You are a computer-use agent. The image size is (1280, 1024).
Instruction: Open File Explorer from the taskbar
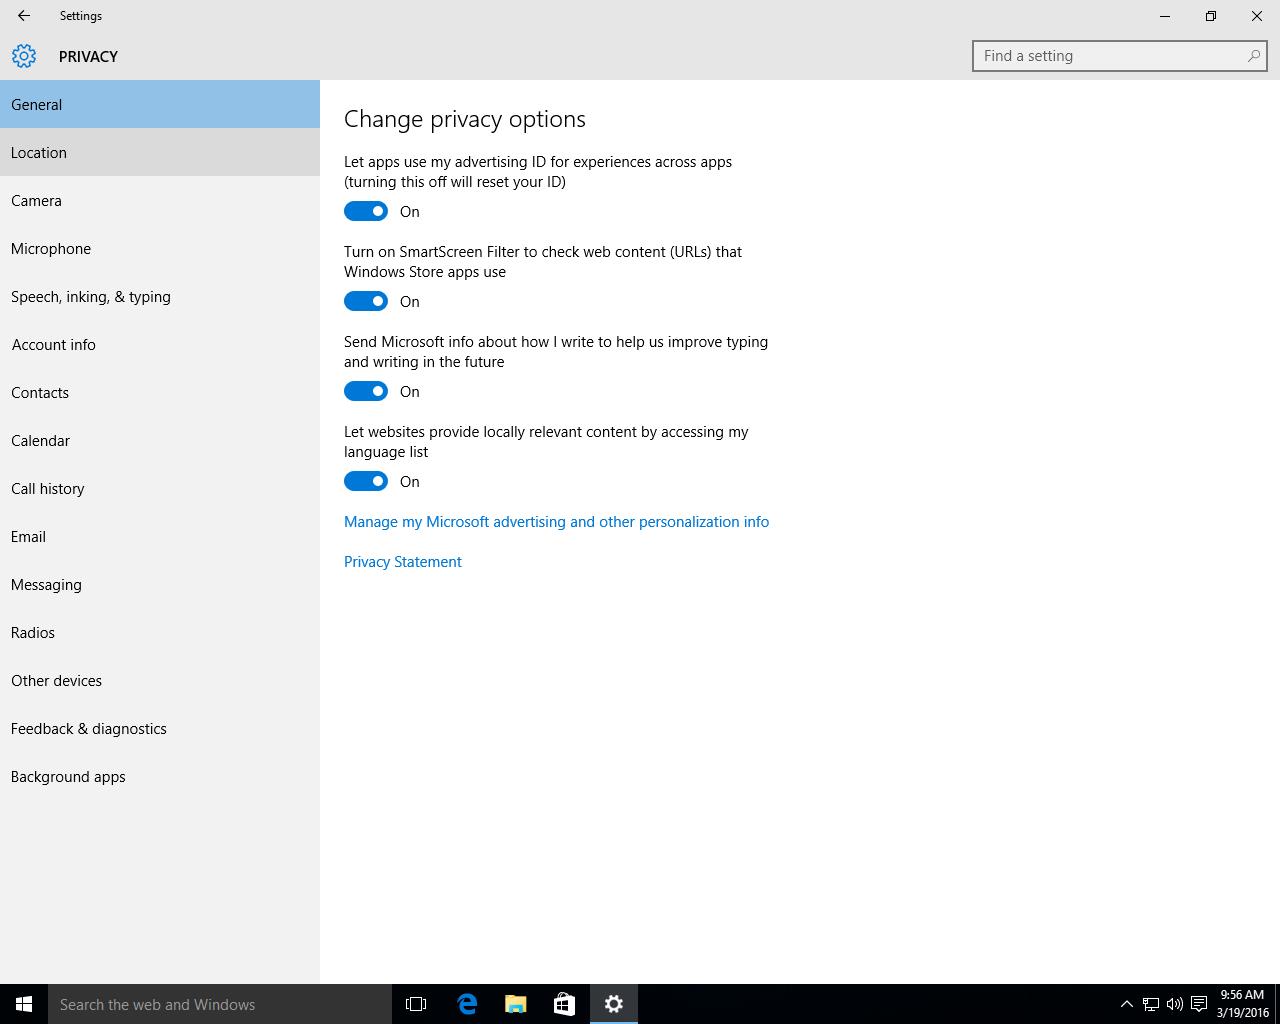[x=516, y=1004]
